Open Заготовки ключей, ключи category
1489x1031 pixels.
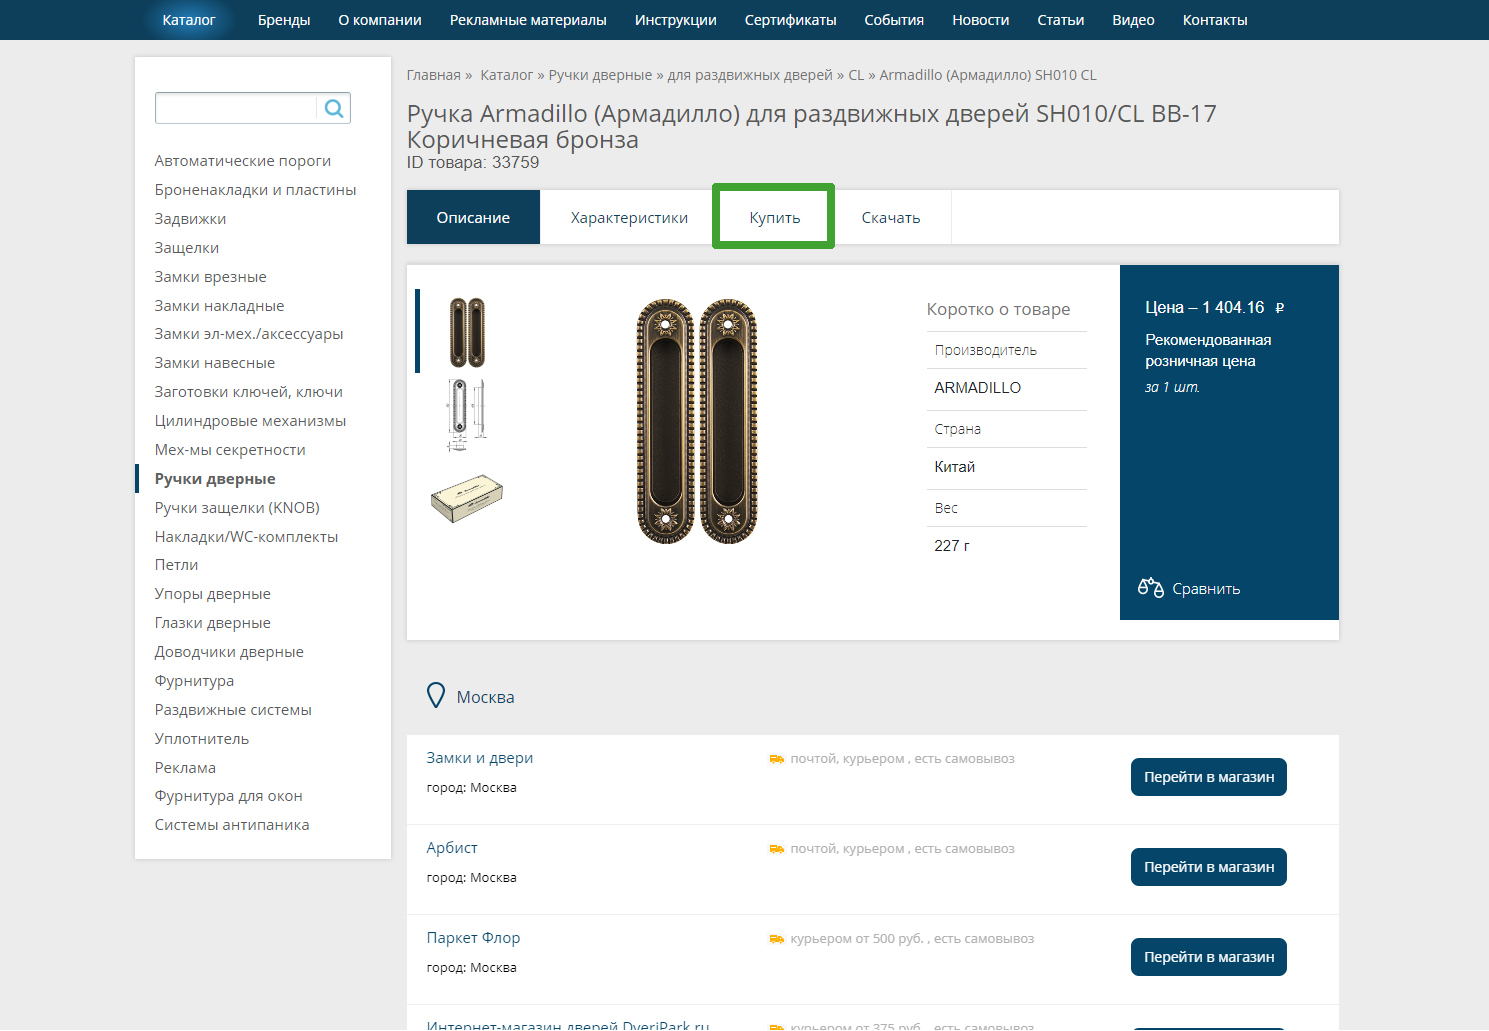pos(249,392)
